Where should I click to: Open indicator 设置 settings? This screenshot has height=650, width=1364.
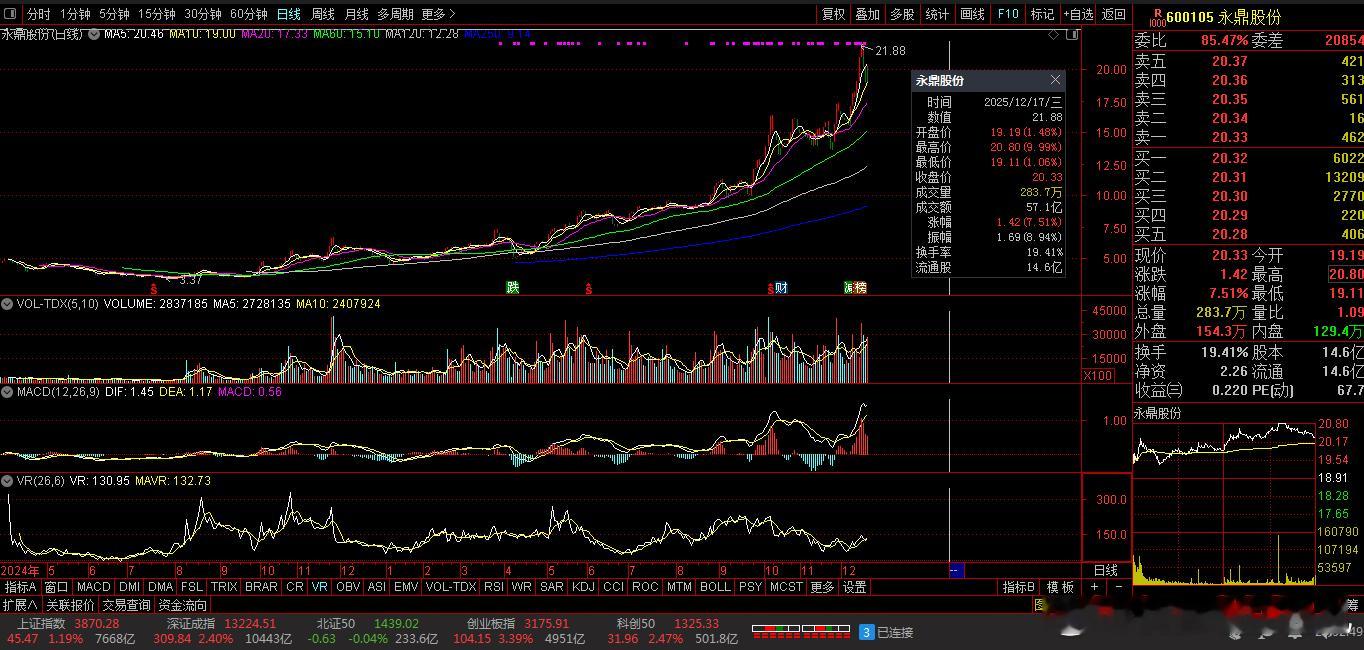point(854,587)
